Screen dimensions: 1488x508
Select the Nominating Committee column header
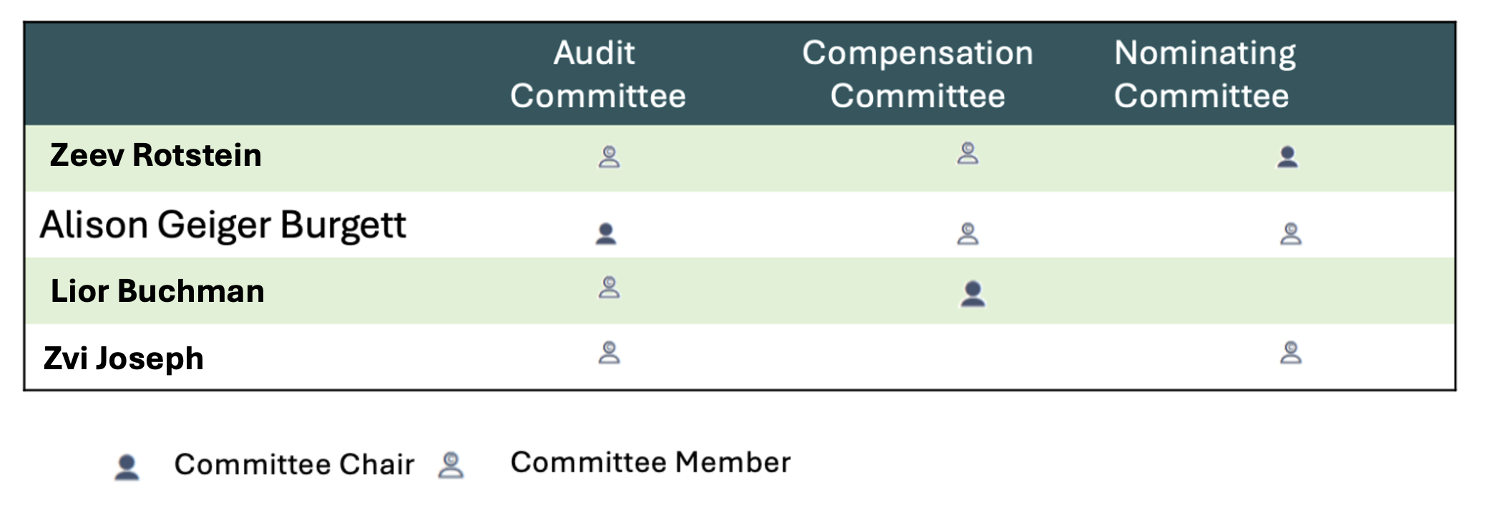[1205, 74]
